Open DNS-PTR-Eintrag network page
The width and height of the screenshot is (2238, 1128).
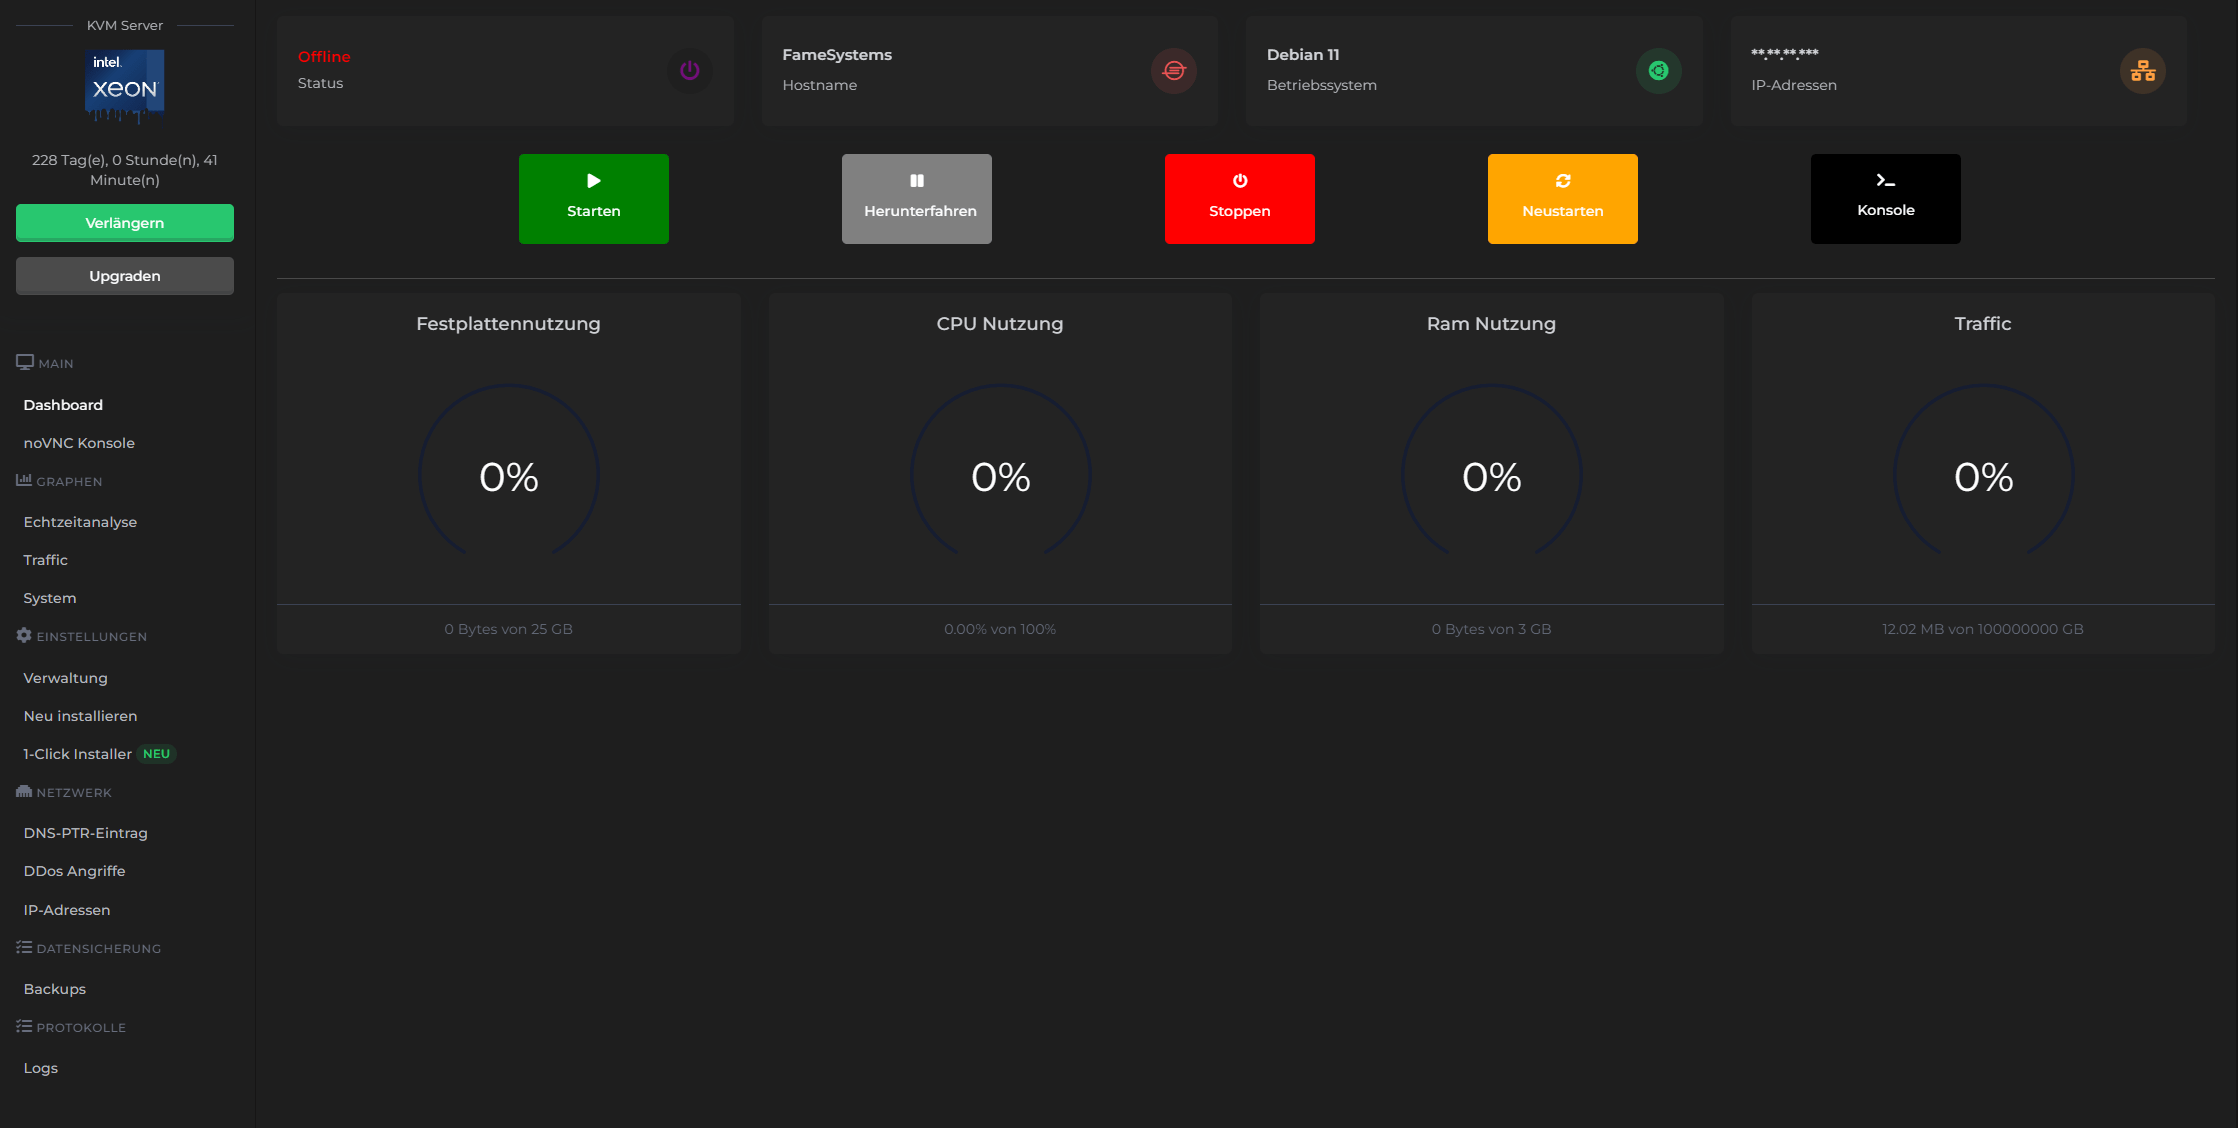click(x=85, y=833)
